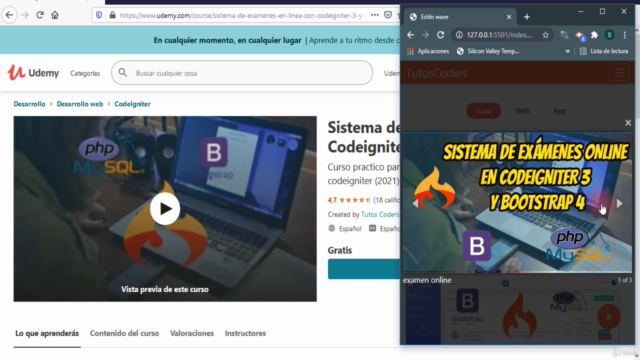Open the Chrome extensions puzzle icon
This screenshot has height=360, width=640.
click(x=594, y=35)
